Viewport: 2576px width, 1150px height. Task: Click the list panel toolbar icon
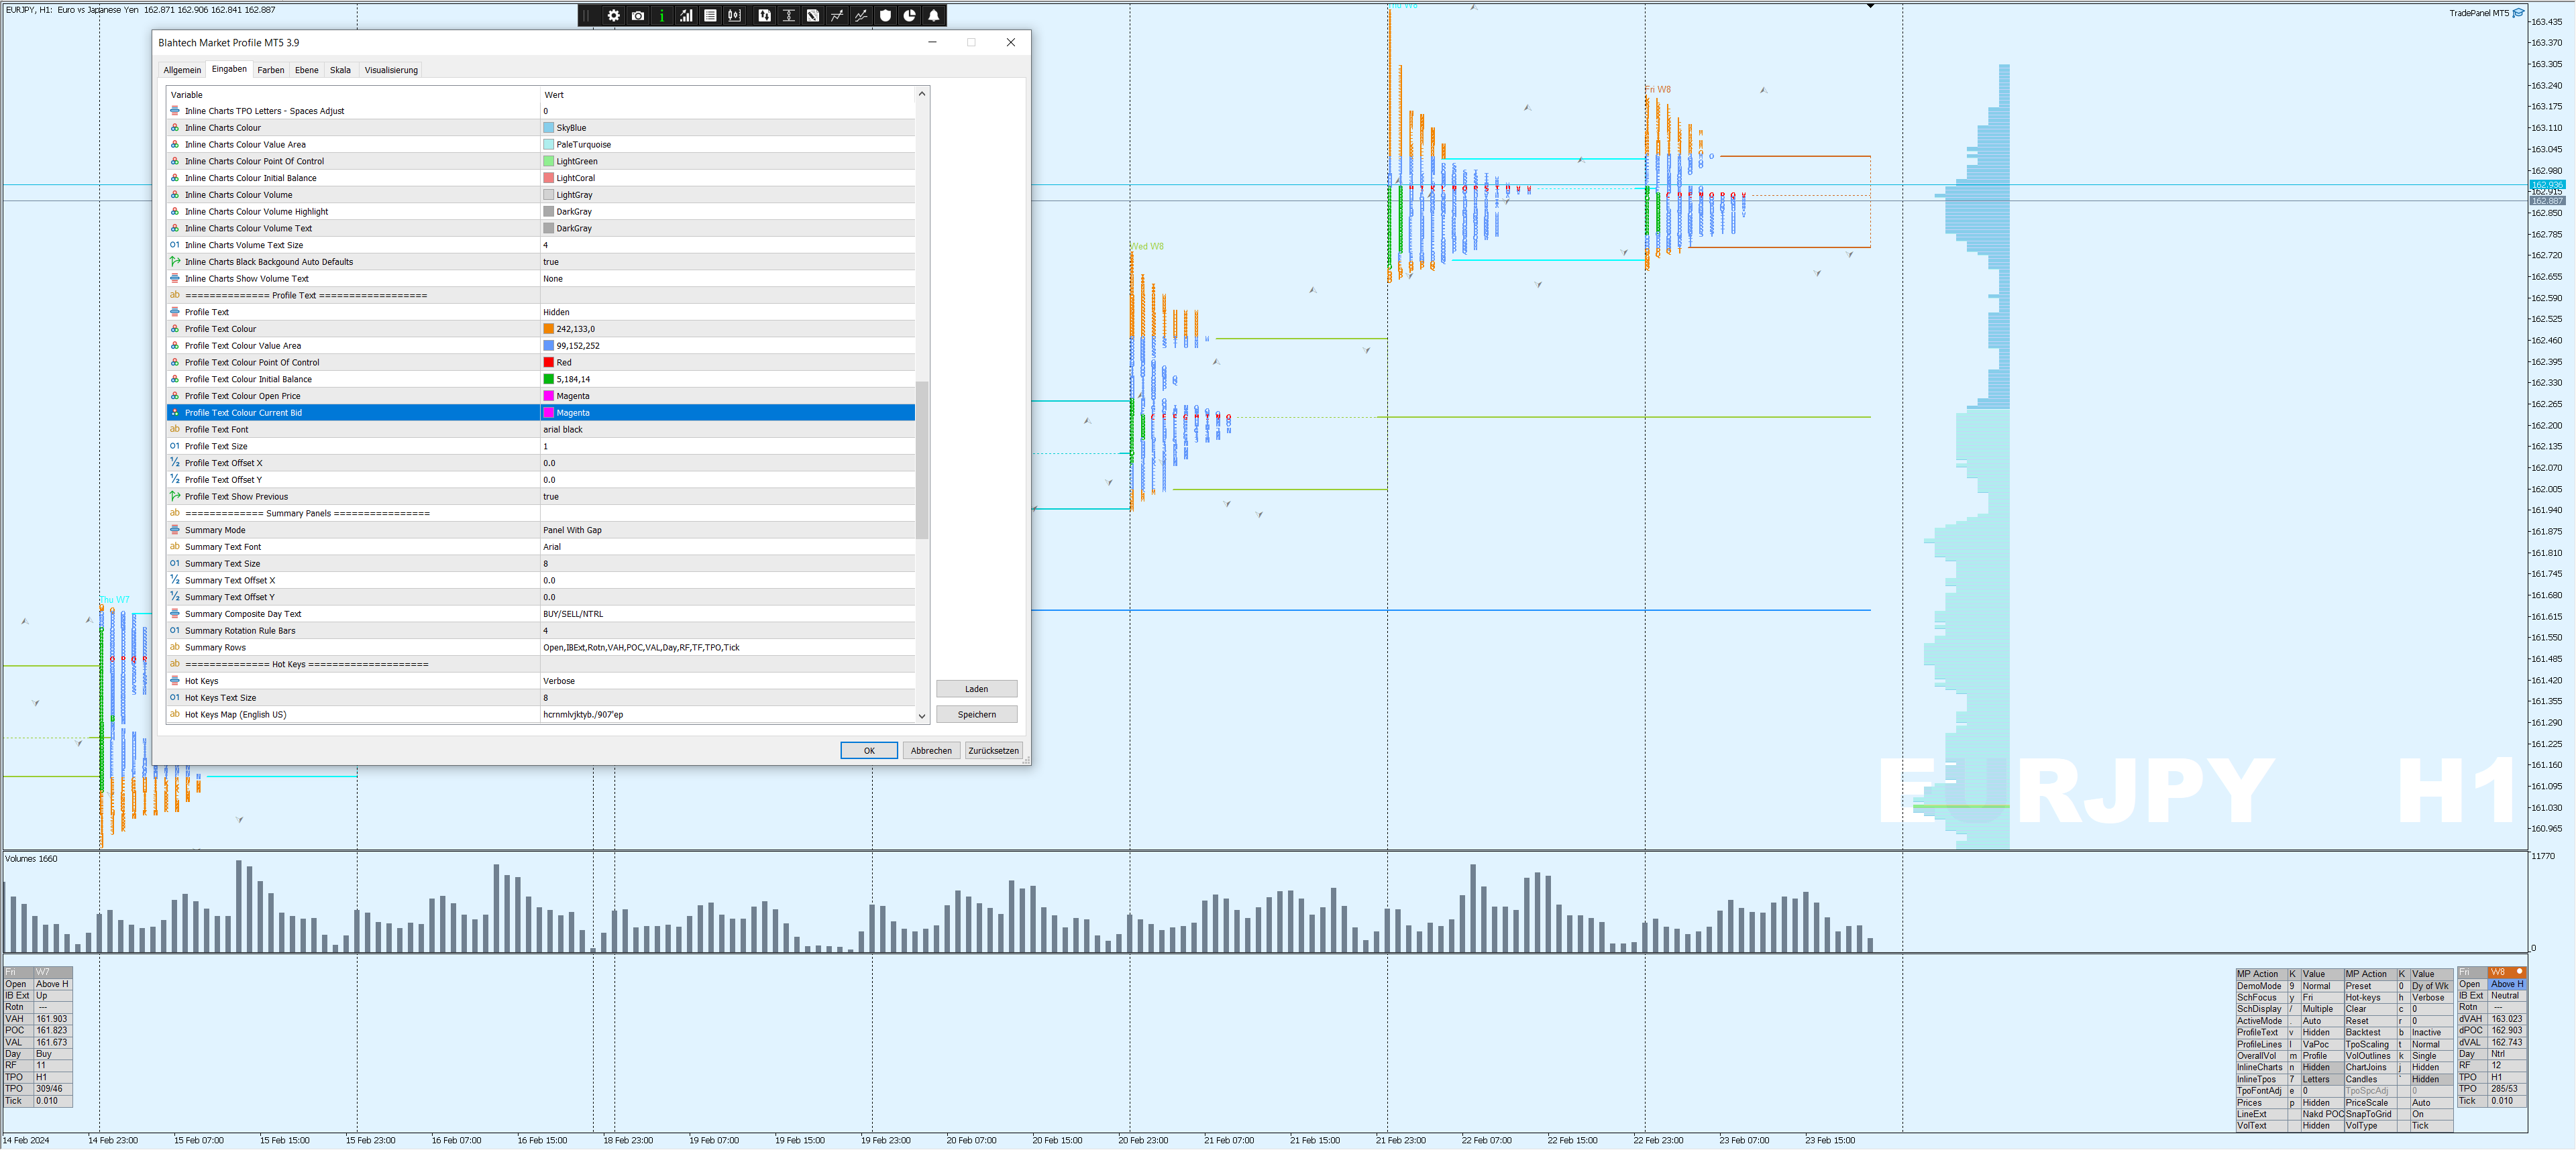tap(710, 15)
